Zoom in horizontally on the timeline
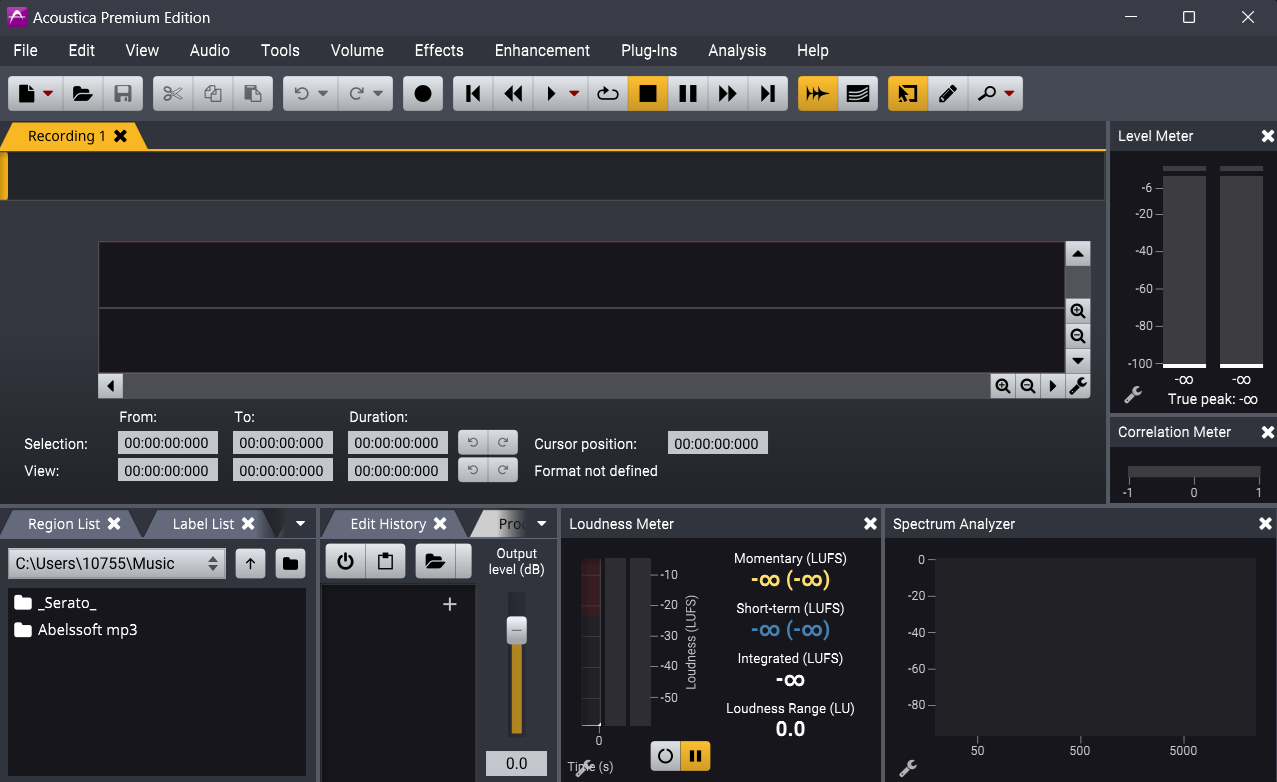This screenshot has width=1277, height=782. point(1002,386)
